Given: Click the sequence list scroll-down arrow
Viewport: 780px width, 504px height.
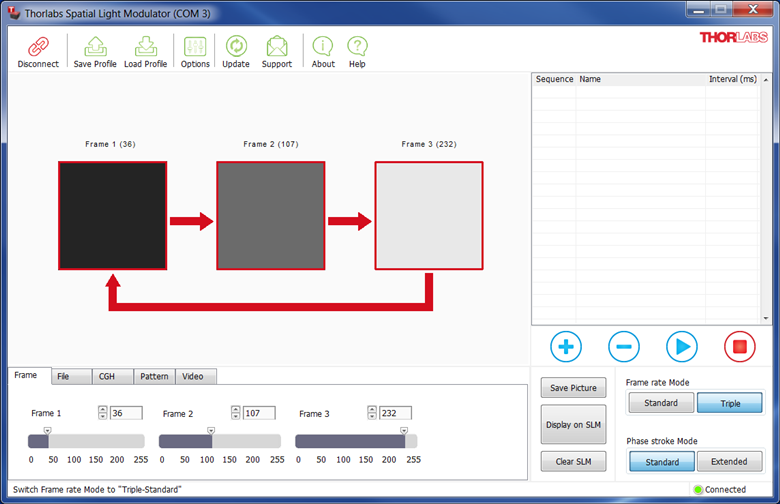Looking at the screenshot, I should [766, 318].
